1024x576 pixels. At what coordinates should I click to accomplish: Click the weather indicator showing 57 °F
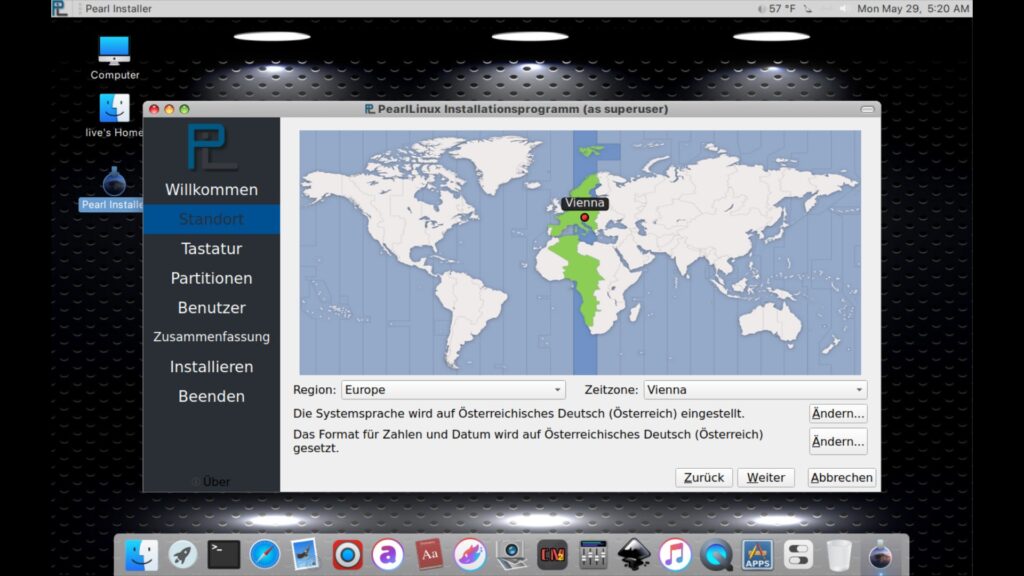(776, 8)
